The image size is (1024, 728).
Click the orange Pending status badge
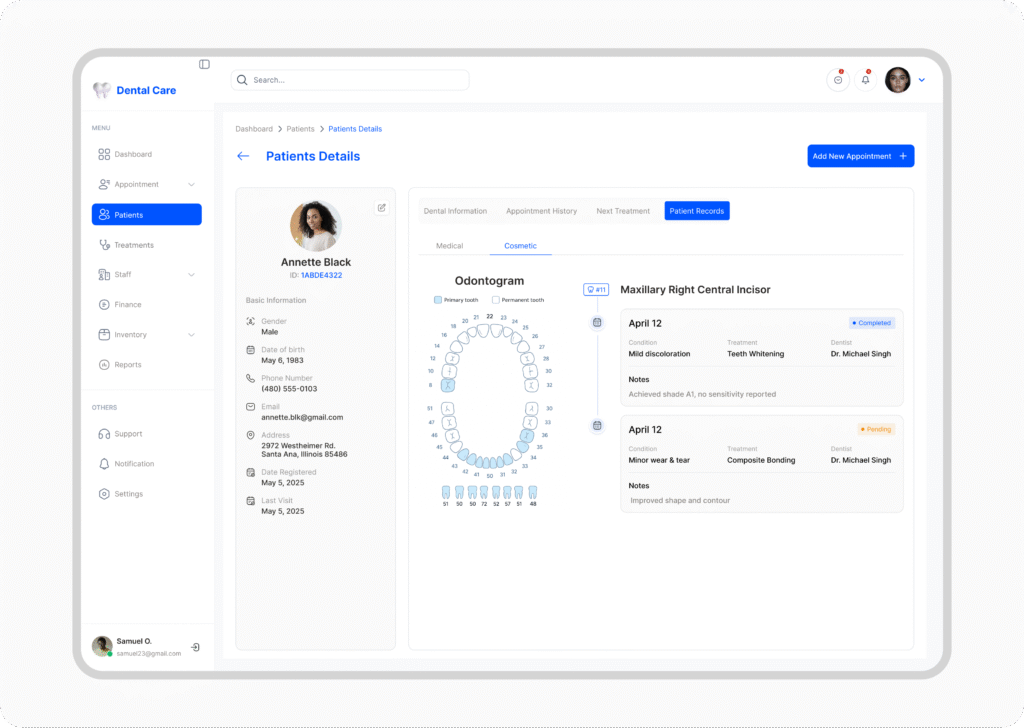(875, 429)
